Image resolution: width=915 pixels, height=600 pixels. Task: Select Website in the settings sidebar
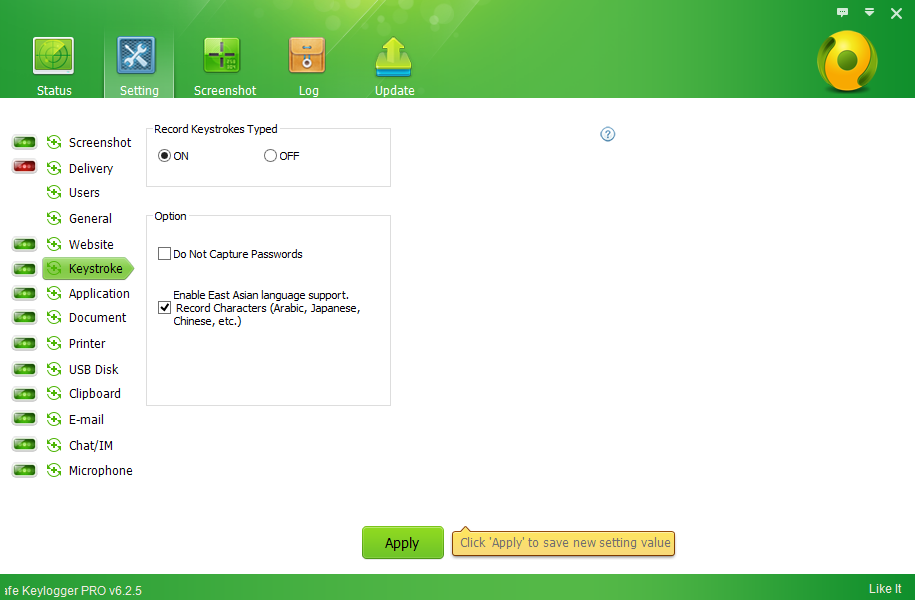(91, 244)
